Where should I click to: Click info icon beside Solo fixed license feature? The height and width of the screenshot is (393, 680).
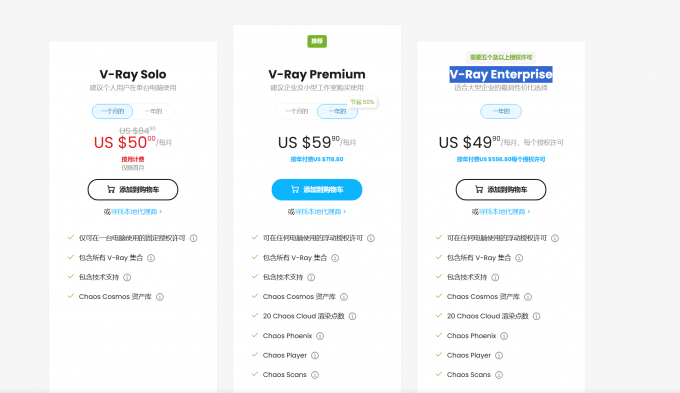tap(194, 238)
